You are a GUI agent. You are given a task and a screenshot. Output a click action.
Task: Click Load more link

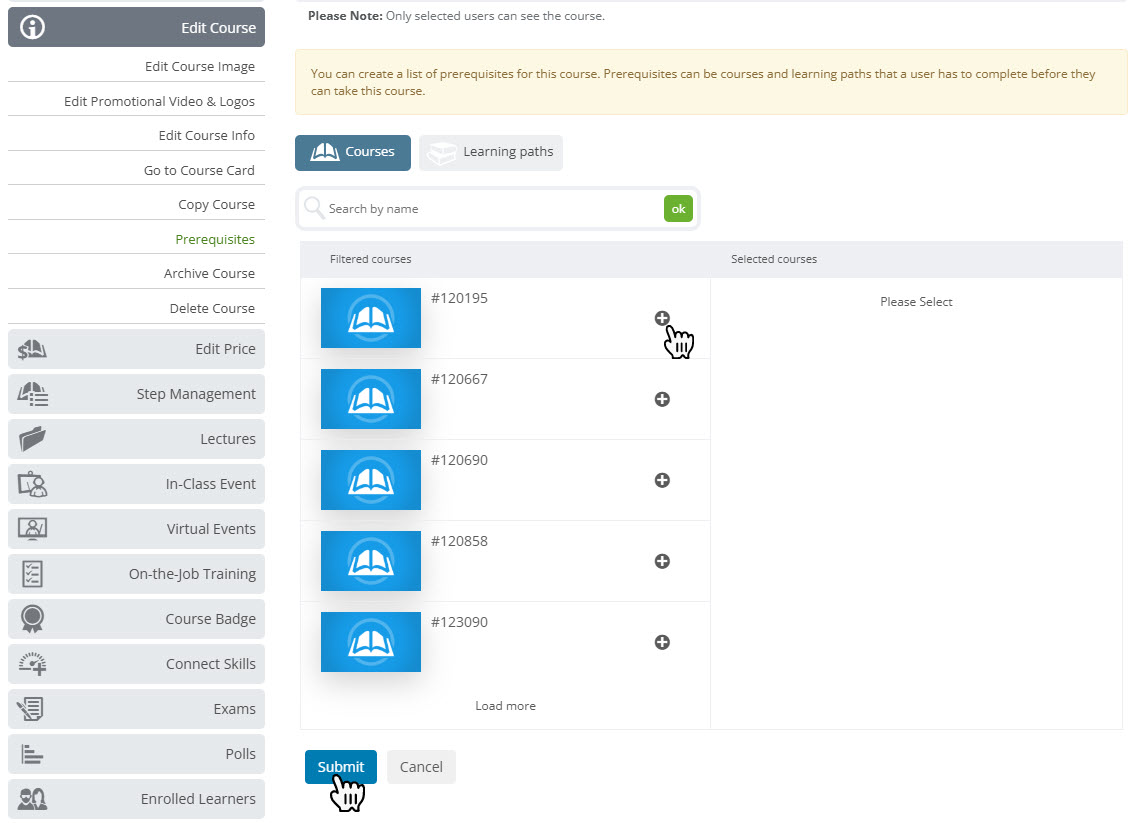pyautogui.click(x=505, y=706)
